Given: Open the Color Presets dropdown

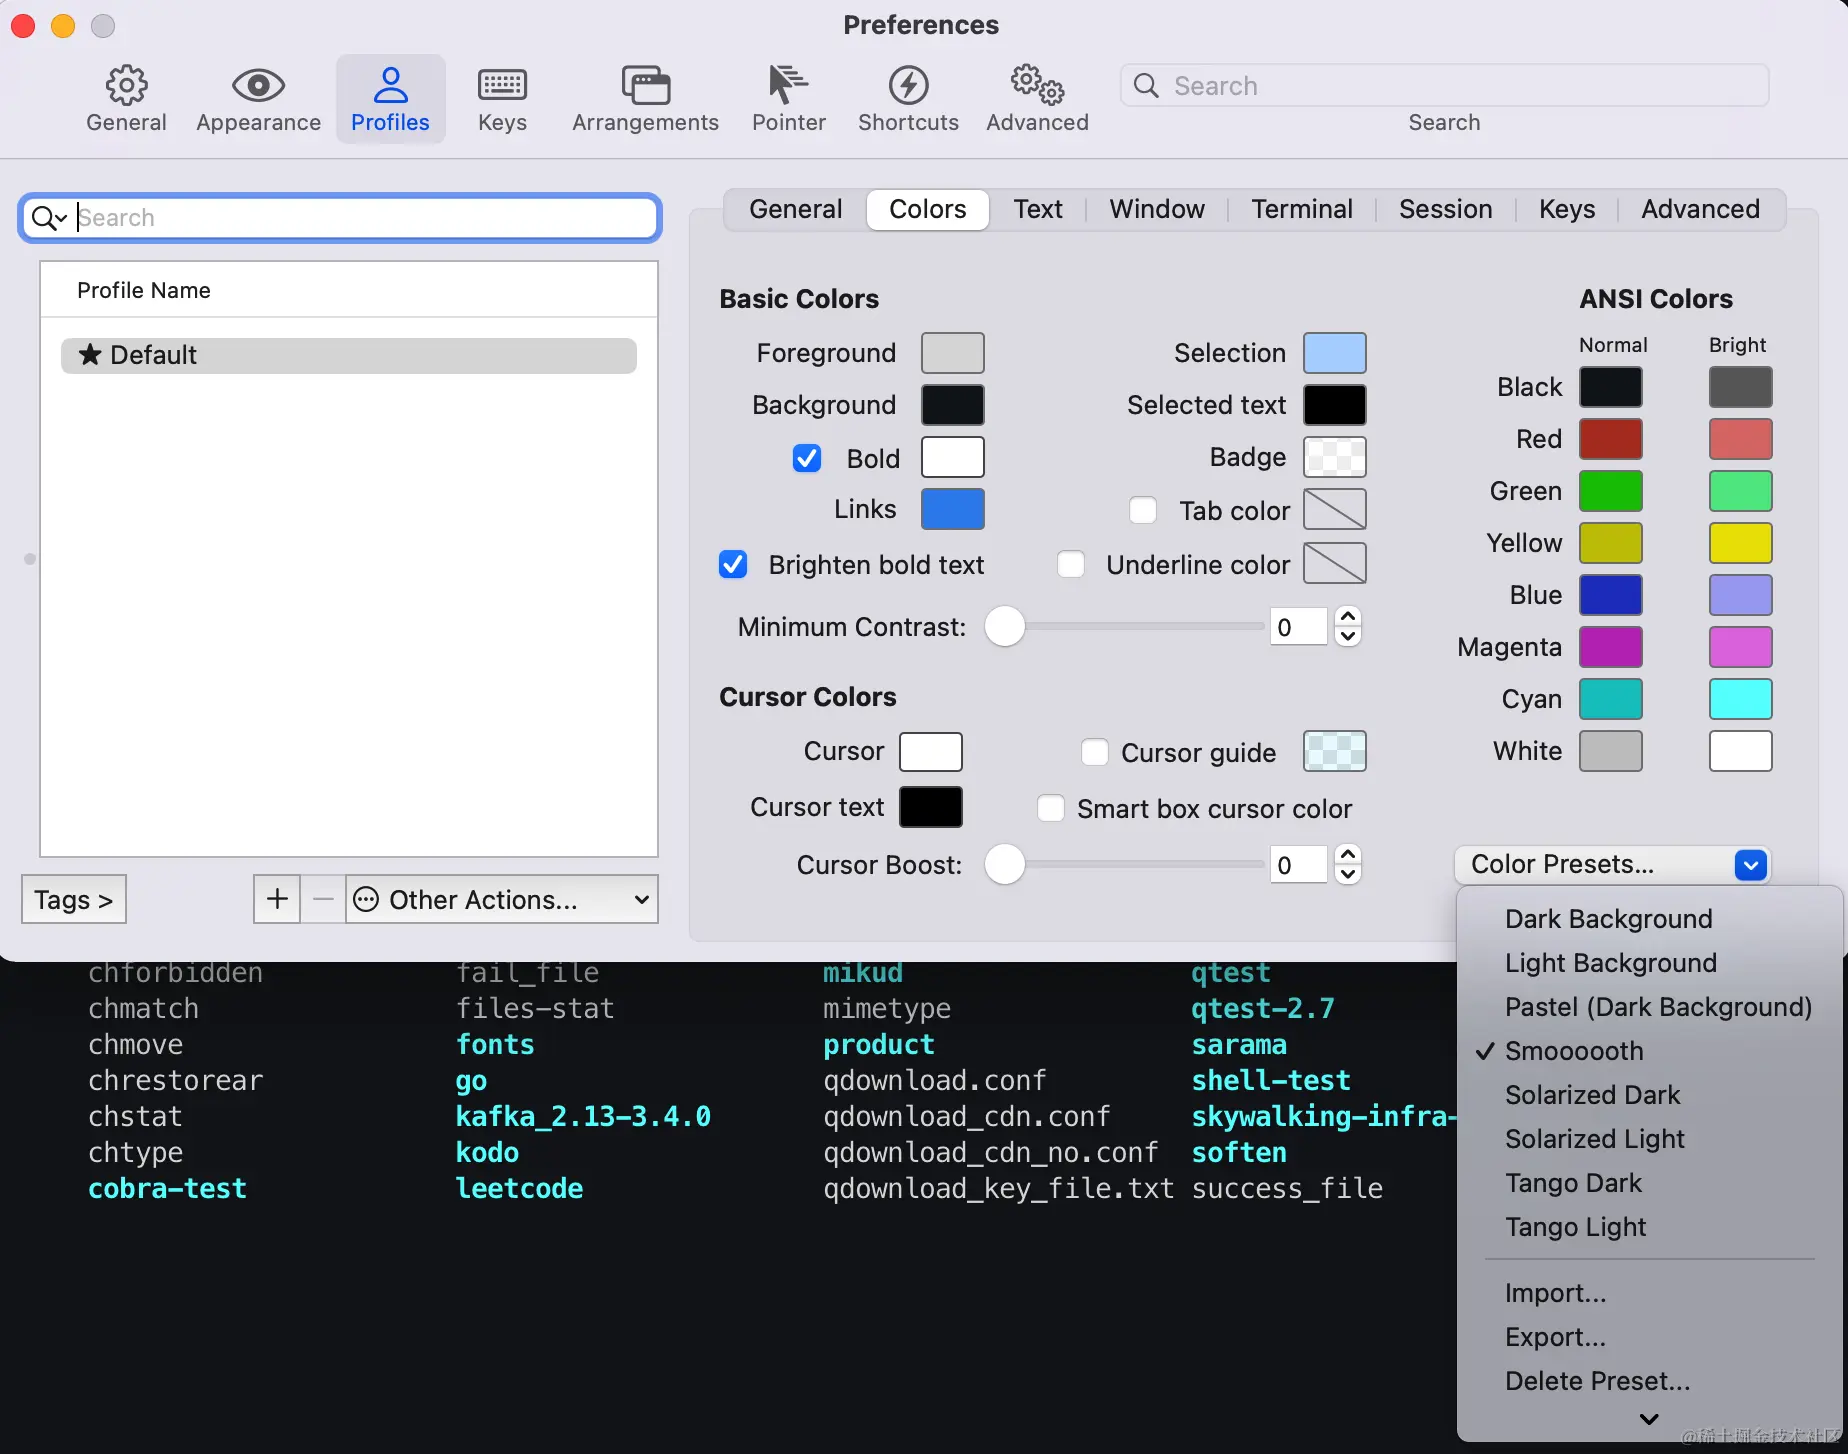Looking at the screenshot, I should [x=1612, y=864].
